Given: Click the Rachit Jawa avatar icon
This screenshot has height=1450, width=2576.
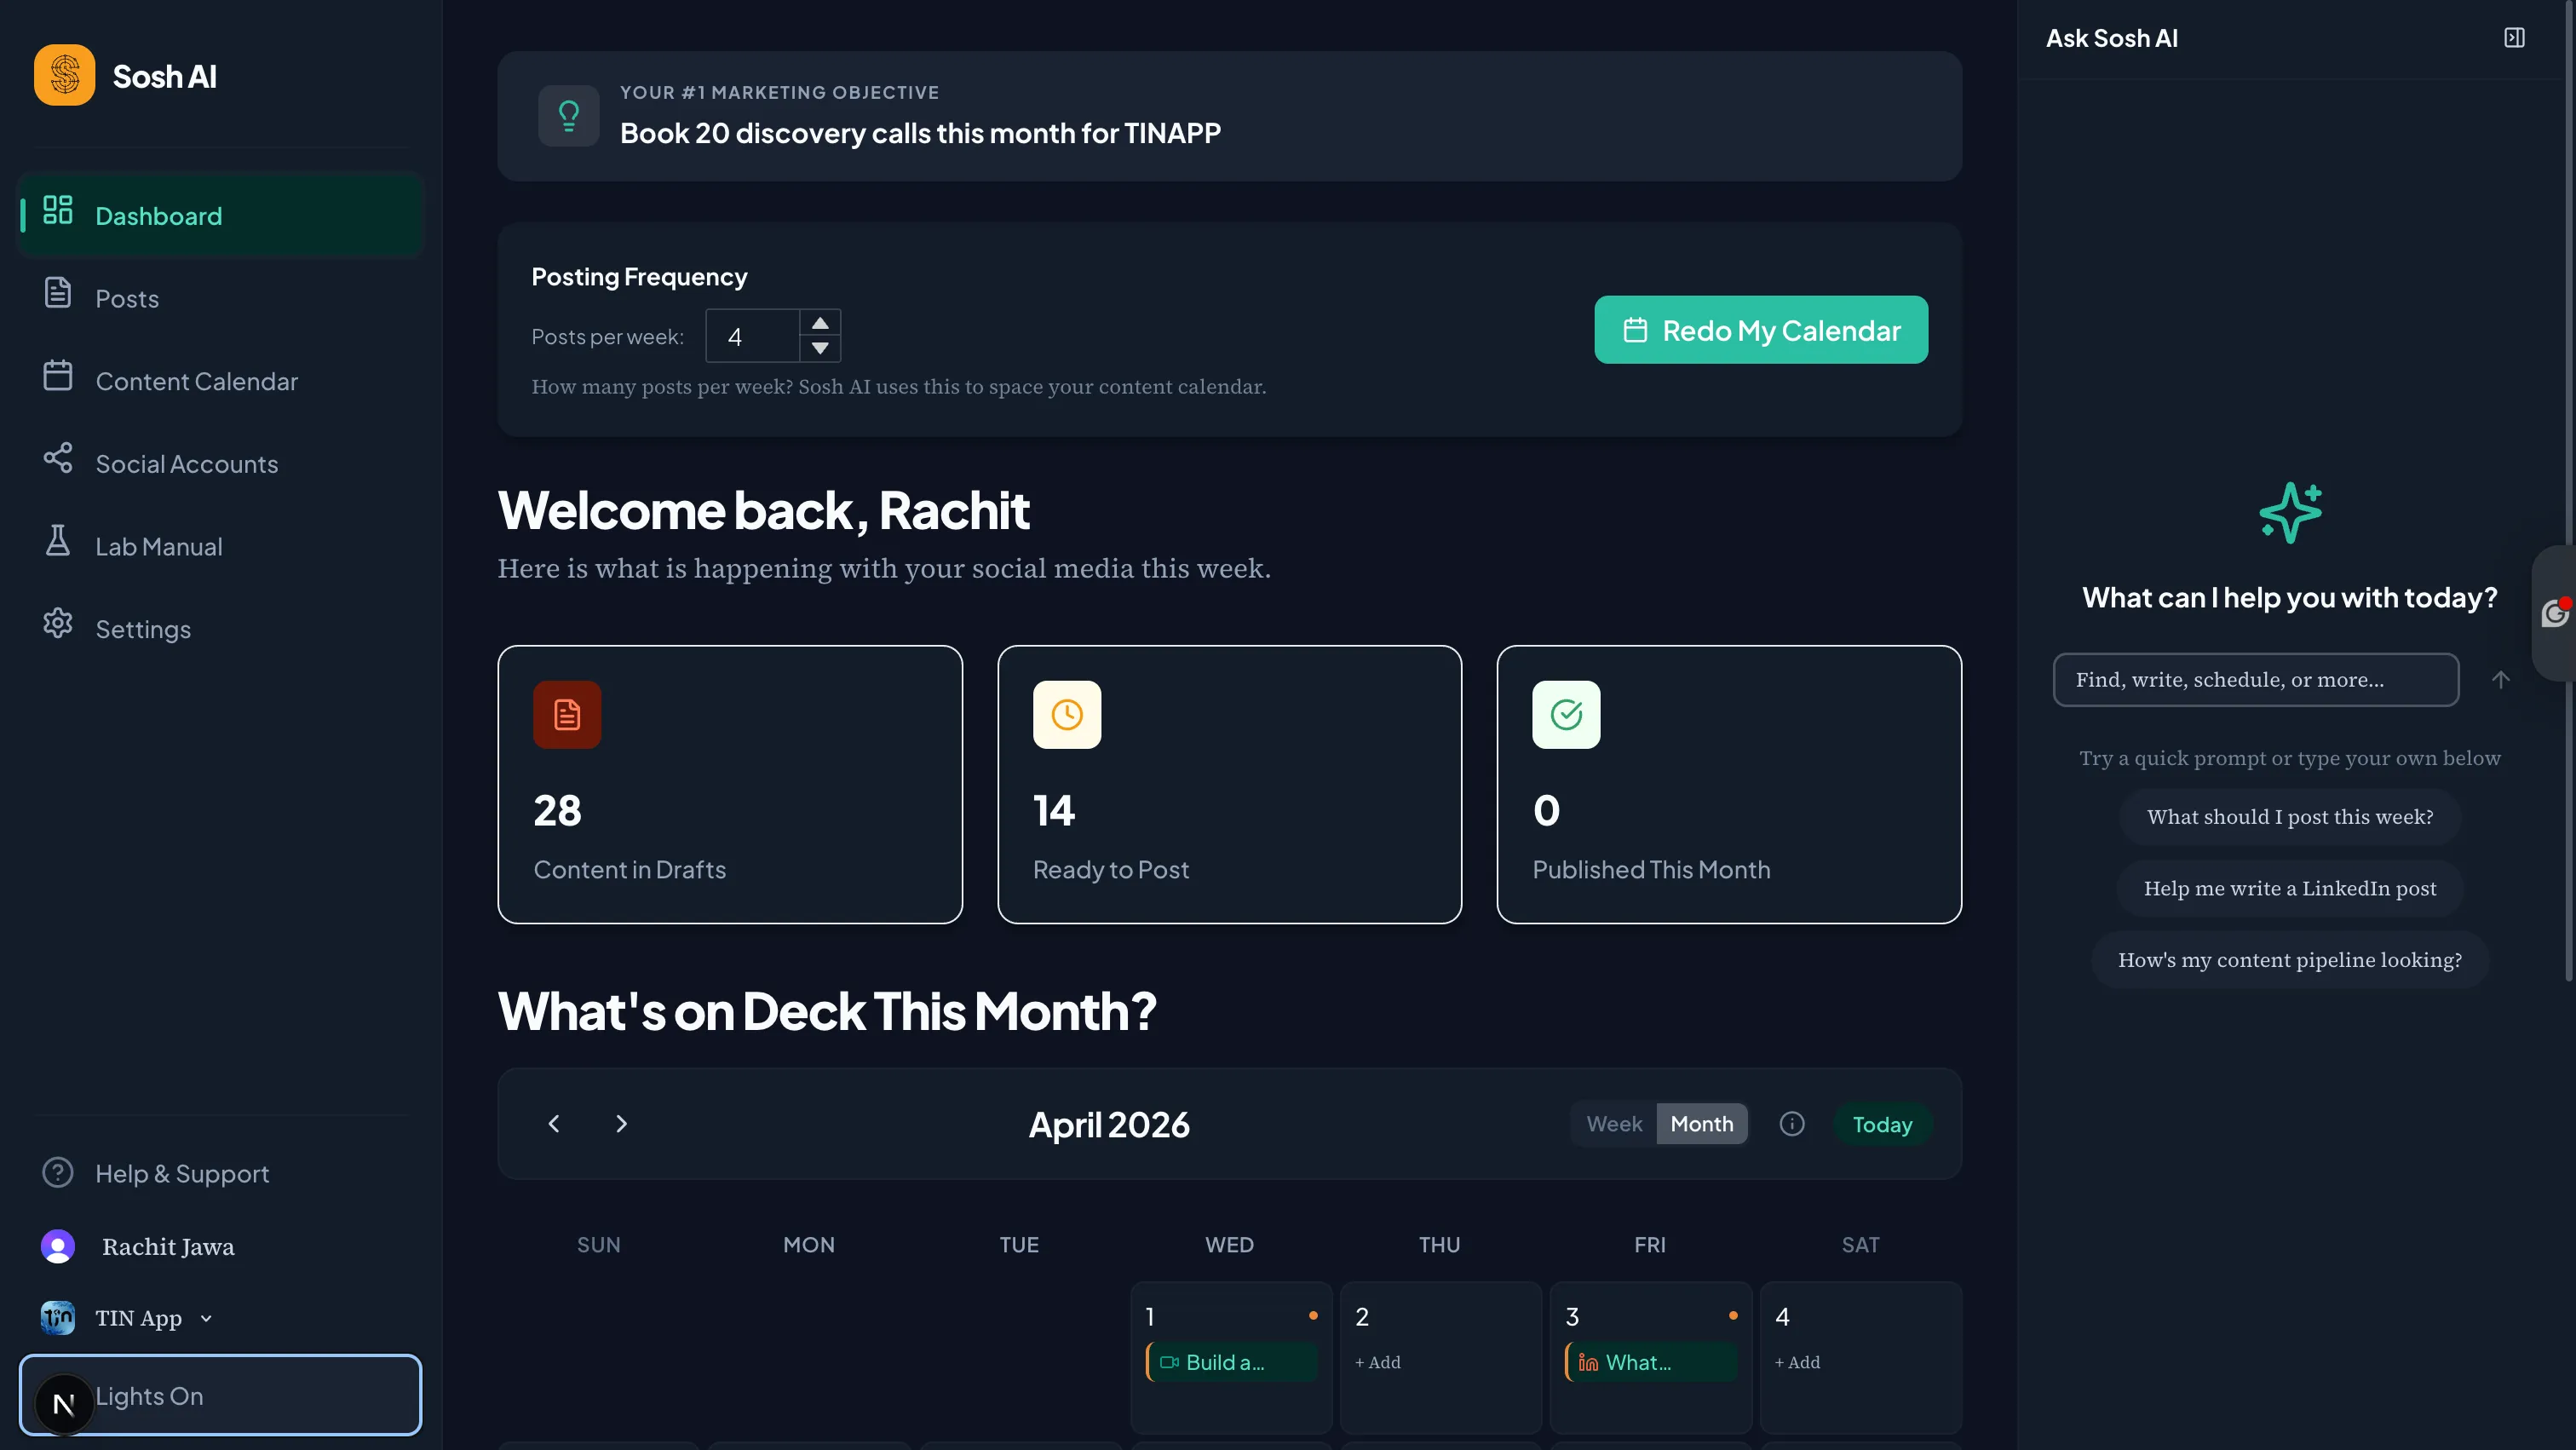Looking at the screenshot, I should 58,1246.
